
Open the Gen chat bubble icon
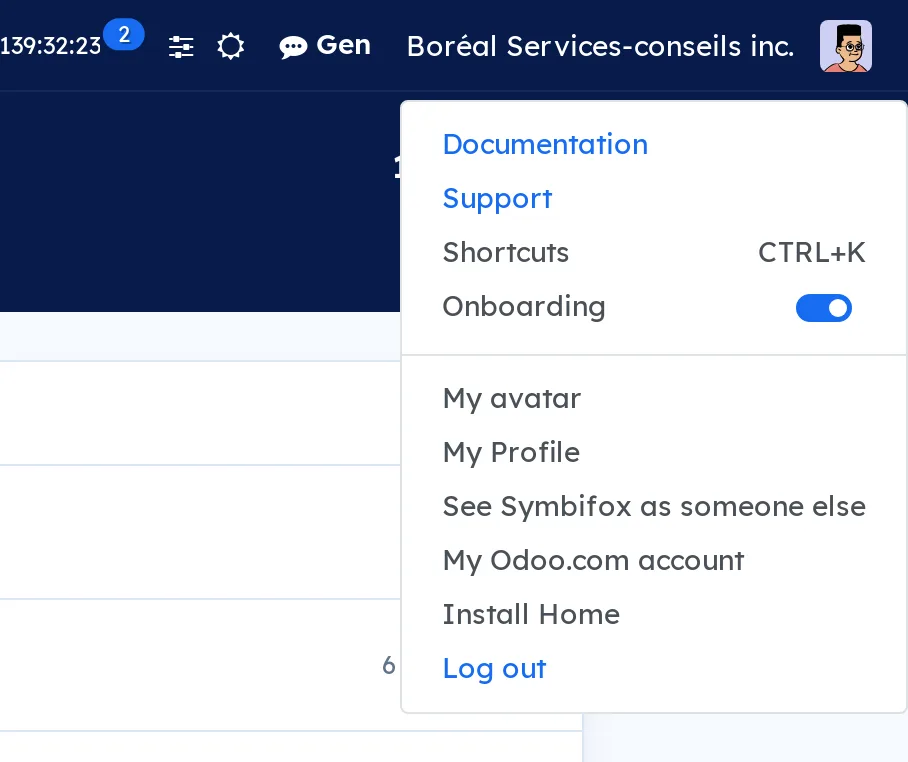click(293, 47)
